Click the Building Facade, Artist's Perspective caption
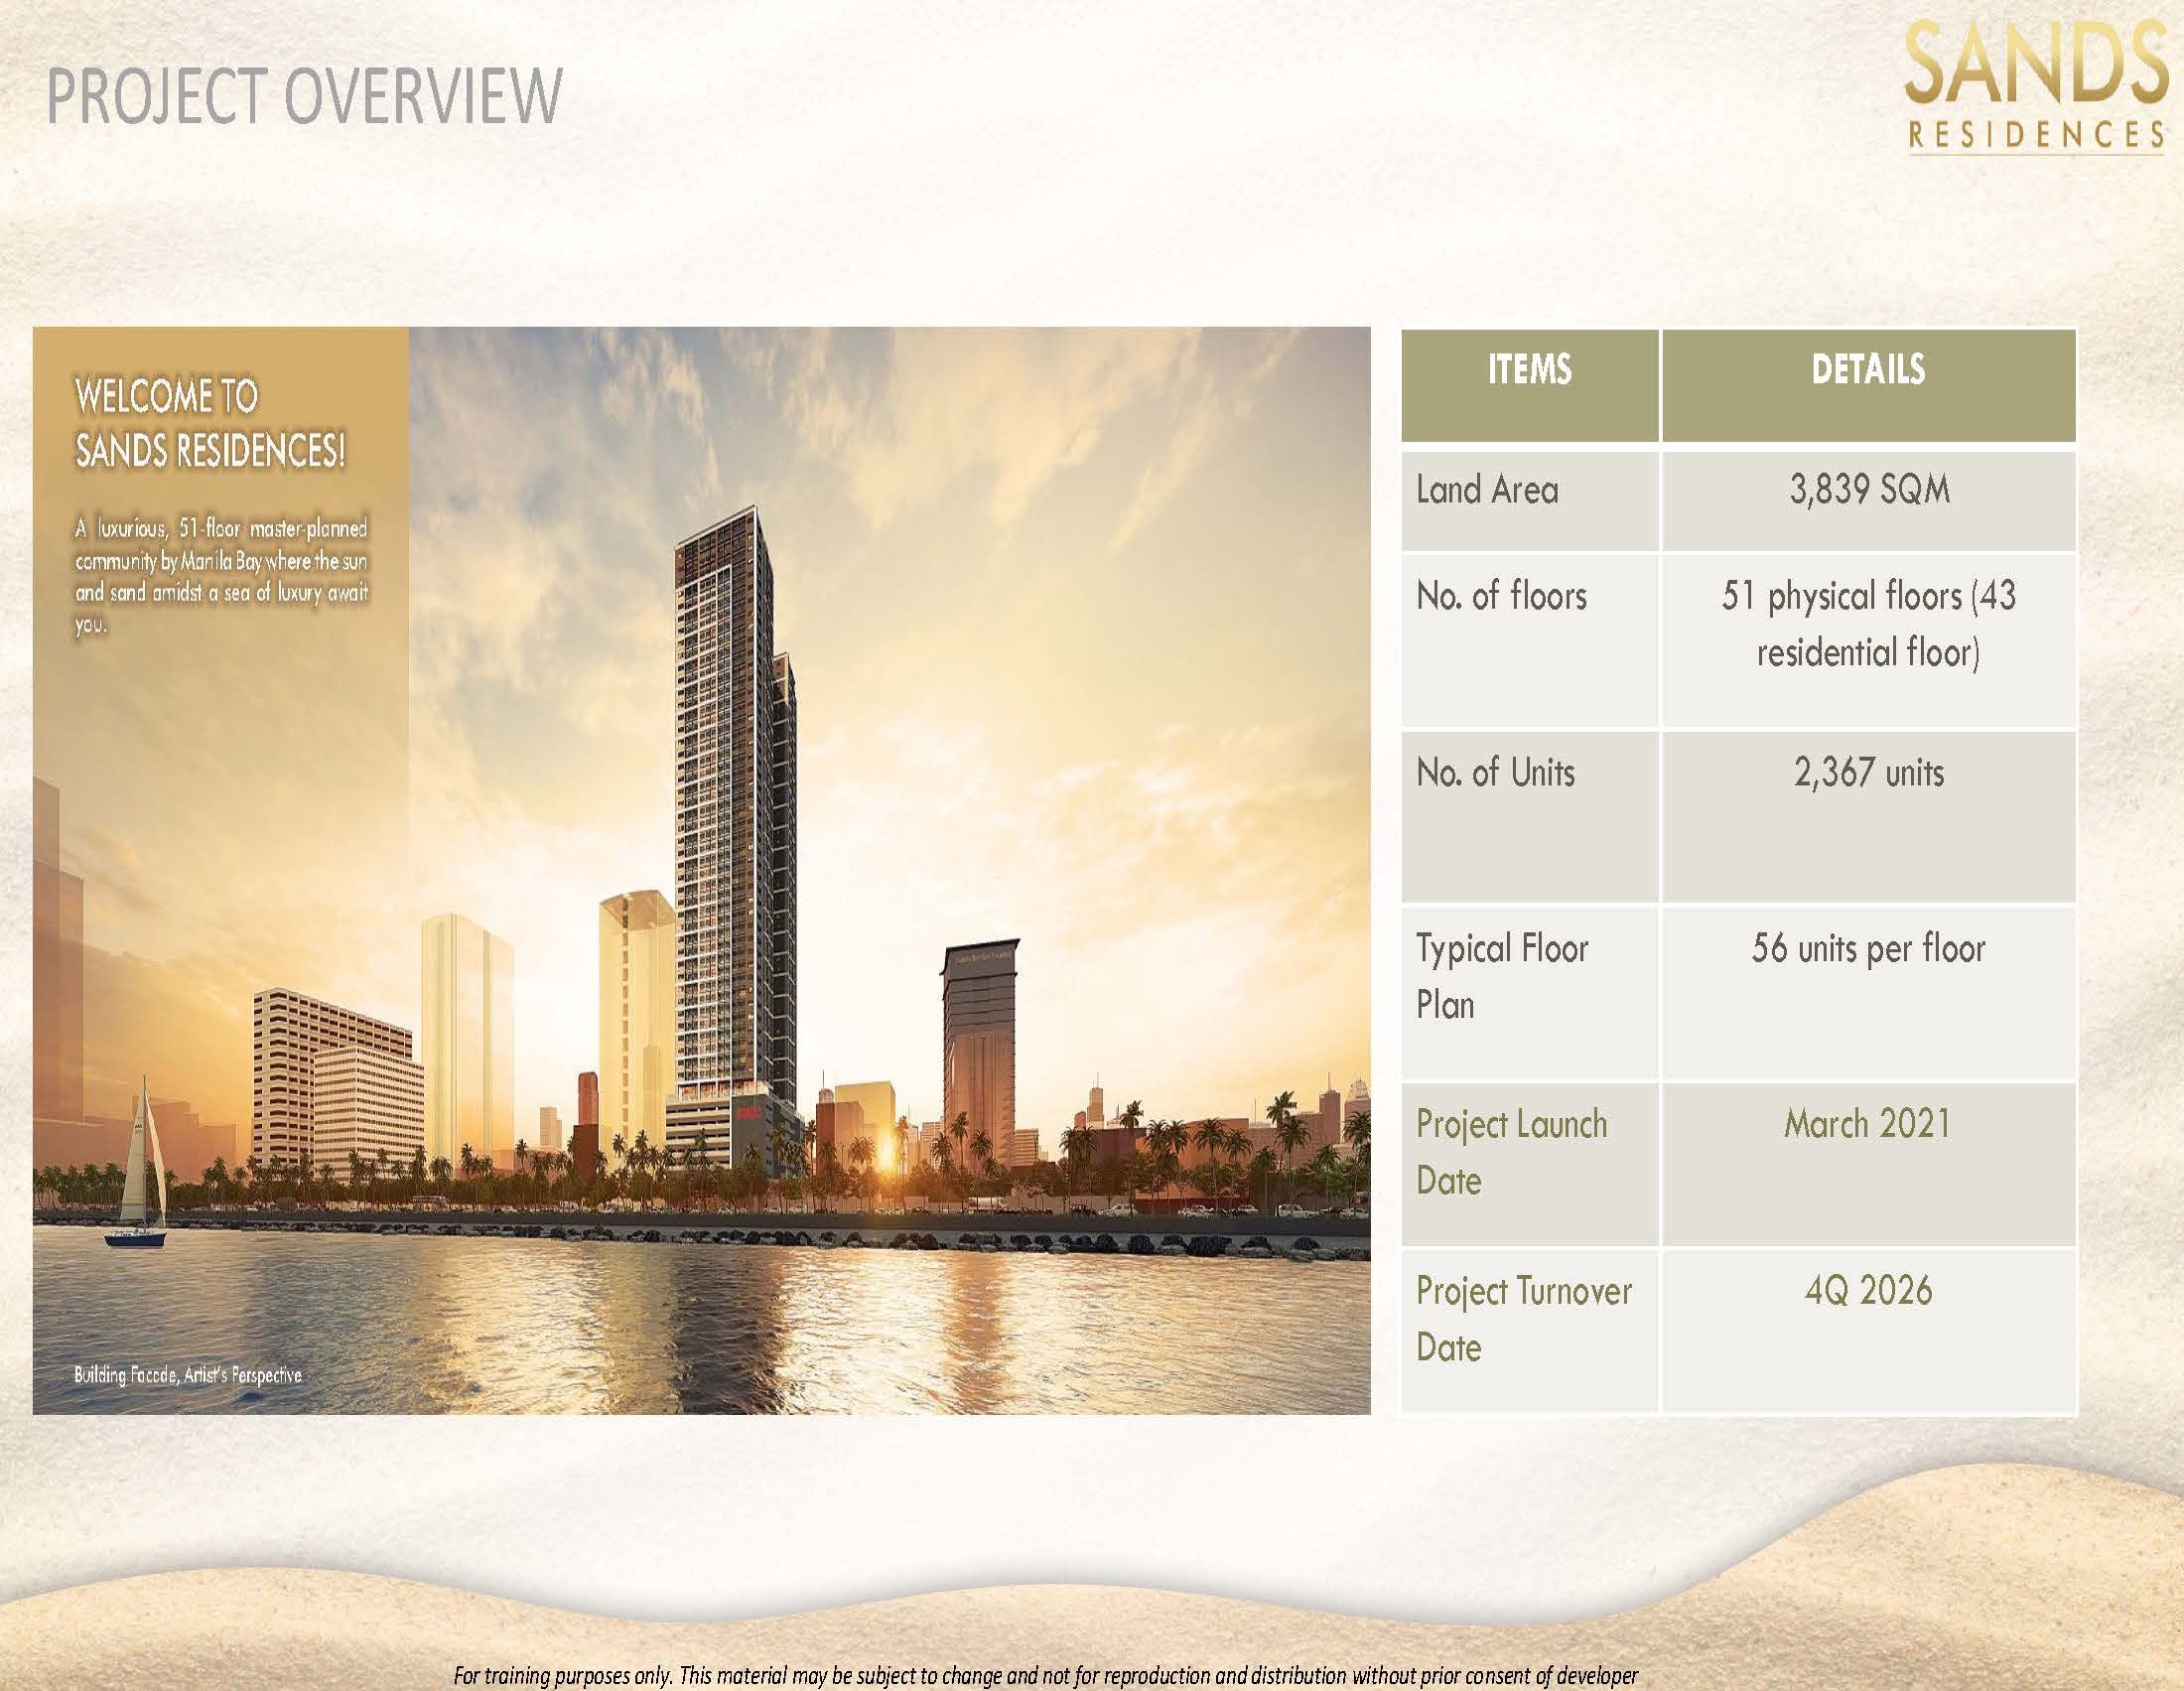 point(188,1375)
